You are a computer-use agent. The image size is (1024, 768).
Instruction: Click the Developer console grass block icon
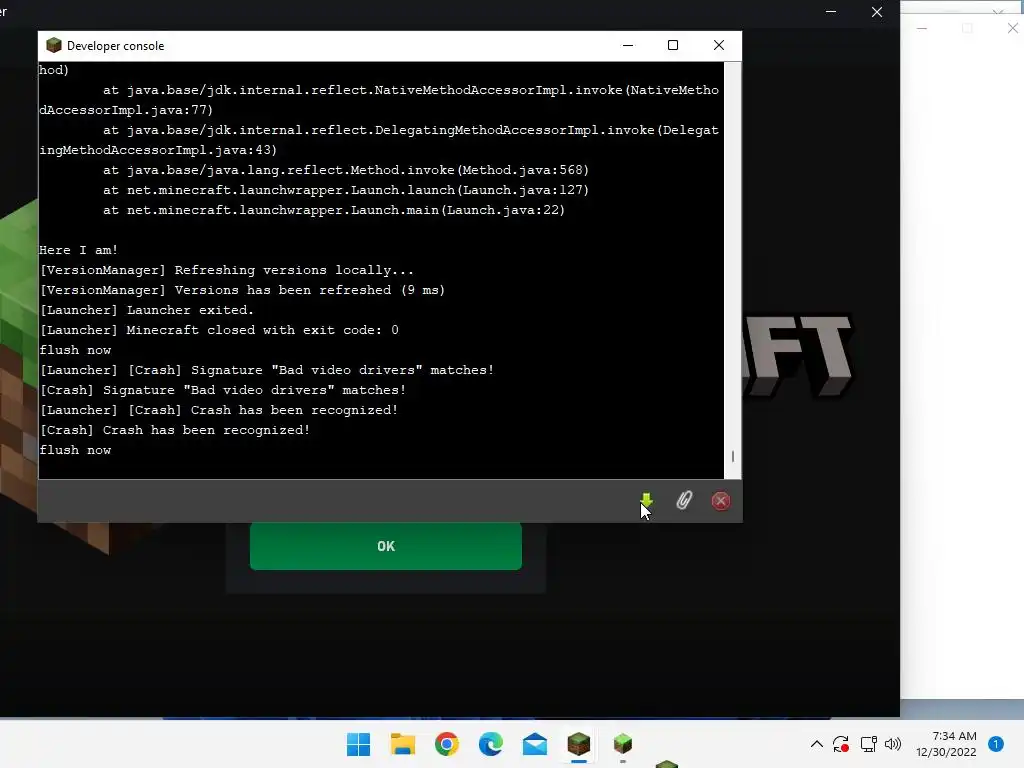click(54, 45)
